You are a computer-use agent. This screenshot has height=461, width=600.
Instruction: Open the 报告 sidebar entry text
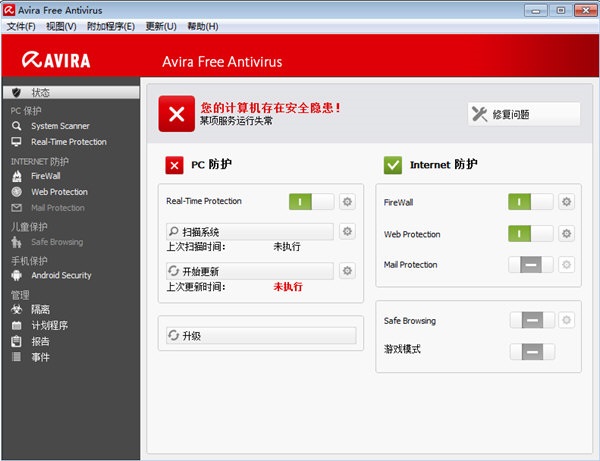tap(41, 341)
